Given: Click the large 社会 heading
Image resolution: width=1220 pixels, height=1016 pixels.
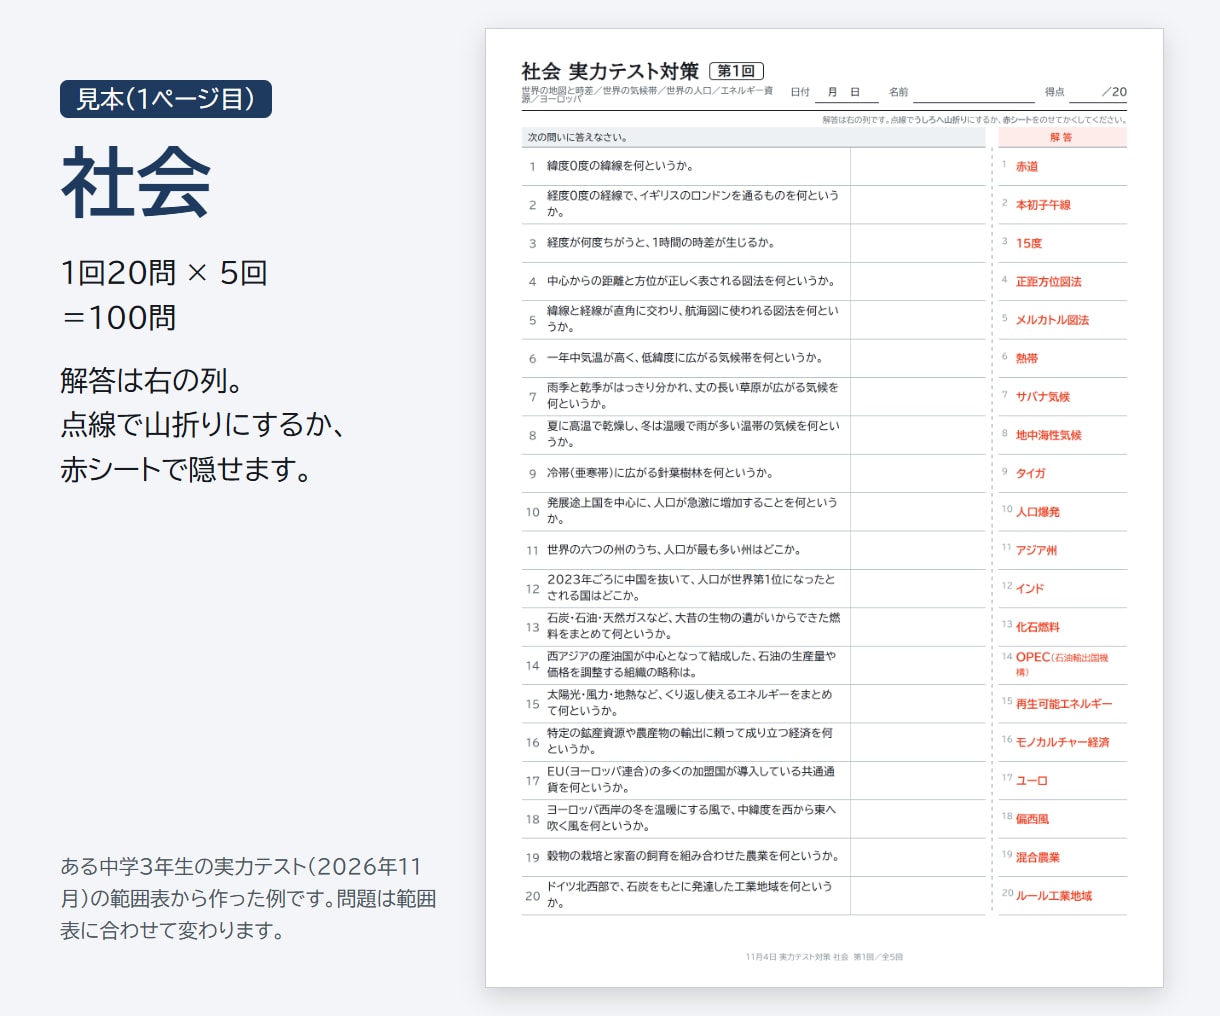Looking at the screenshot, I should [x=136, y=182].
